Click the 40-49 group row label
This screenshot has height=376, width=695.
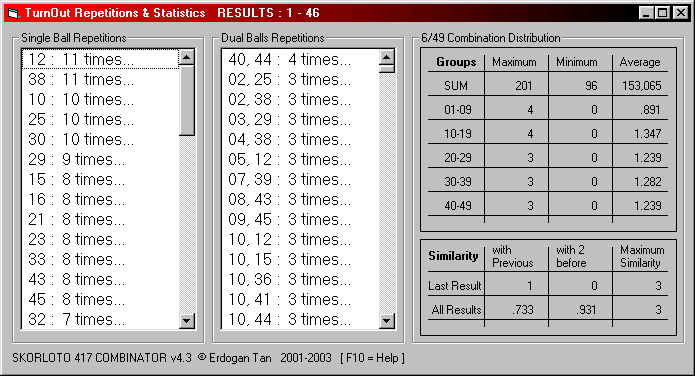457,205
